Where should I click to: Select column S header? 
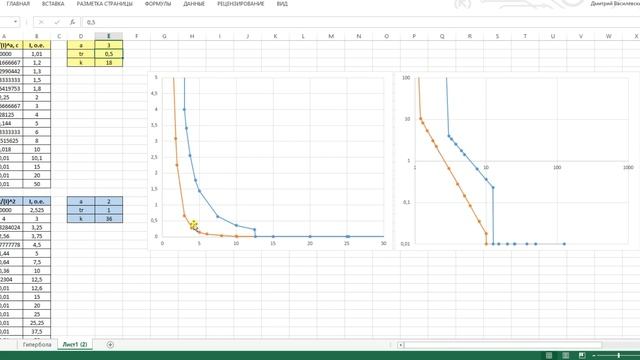(x=497, y=36)
